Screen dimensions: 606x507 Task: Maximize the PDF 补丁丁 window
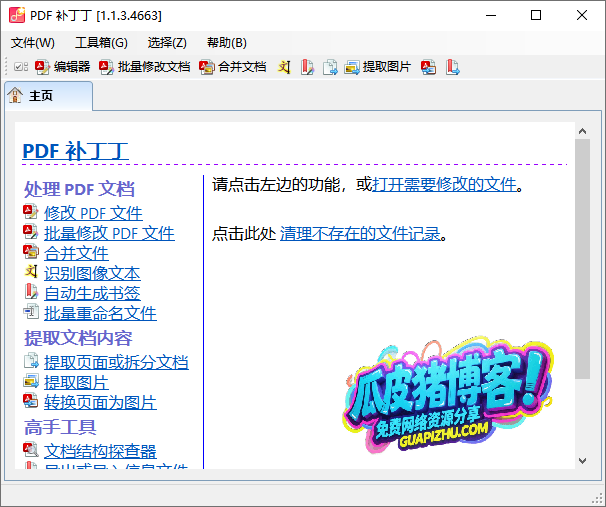(536, 15)
